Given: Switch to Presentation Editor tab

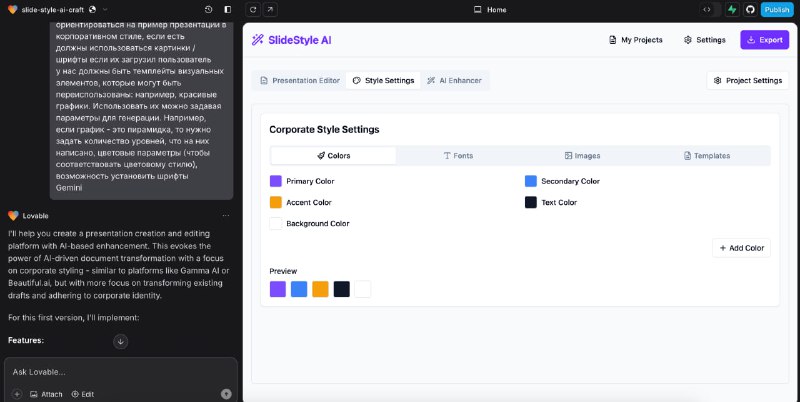Looking at the screenshot, I should tap(299, 81).
